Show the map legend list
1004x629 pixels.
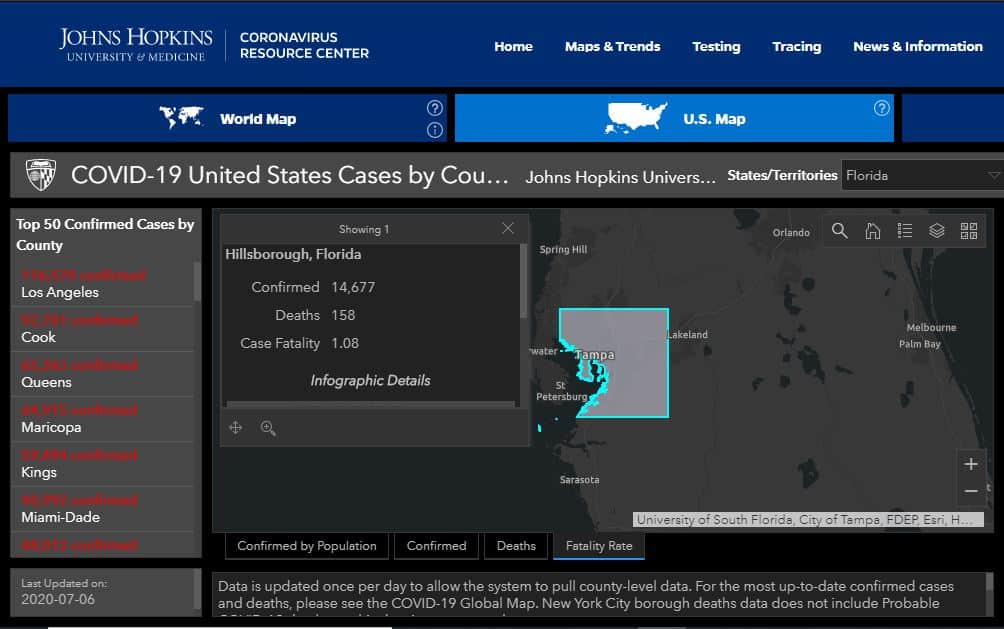coord(905,231)
